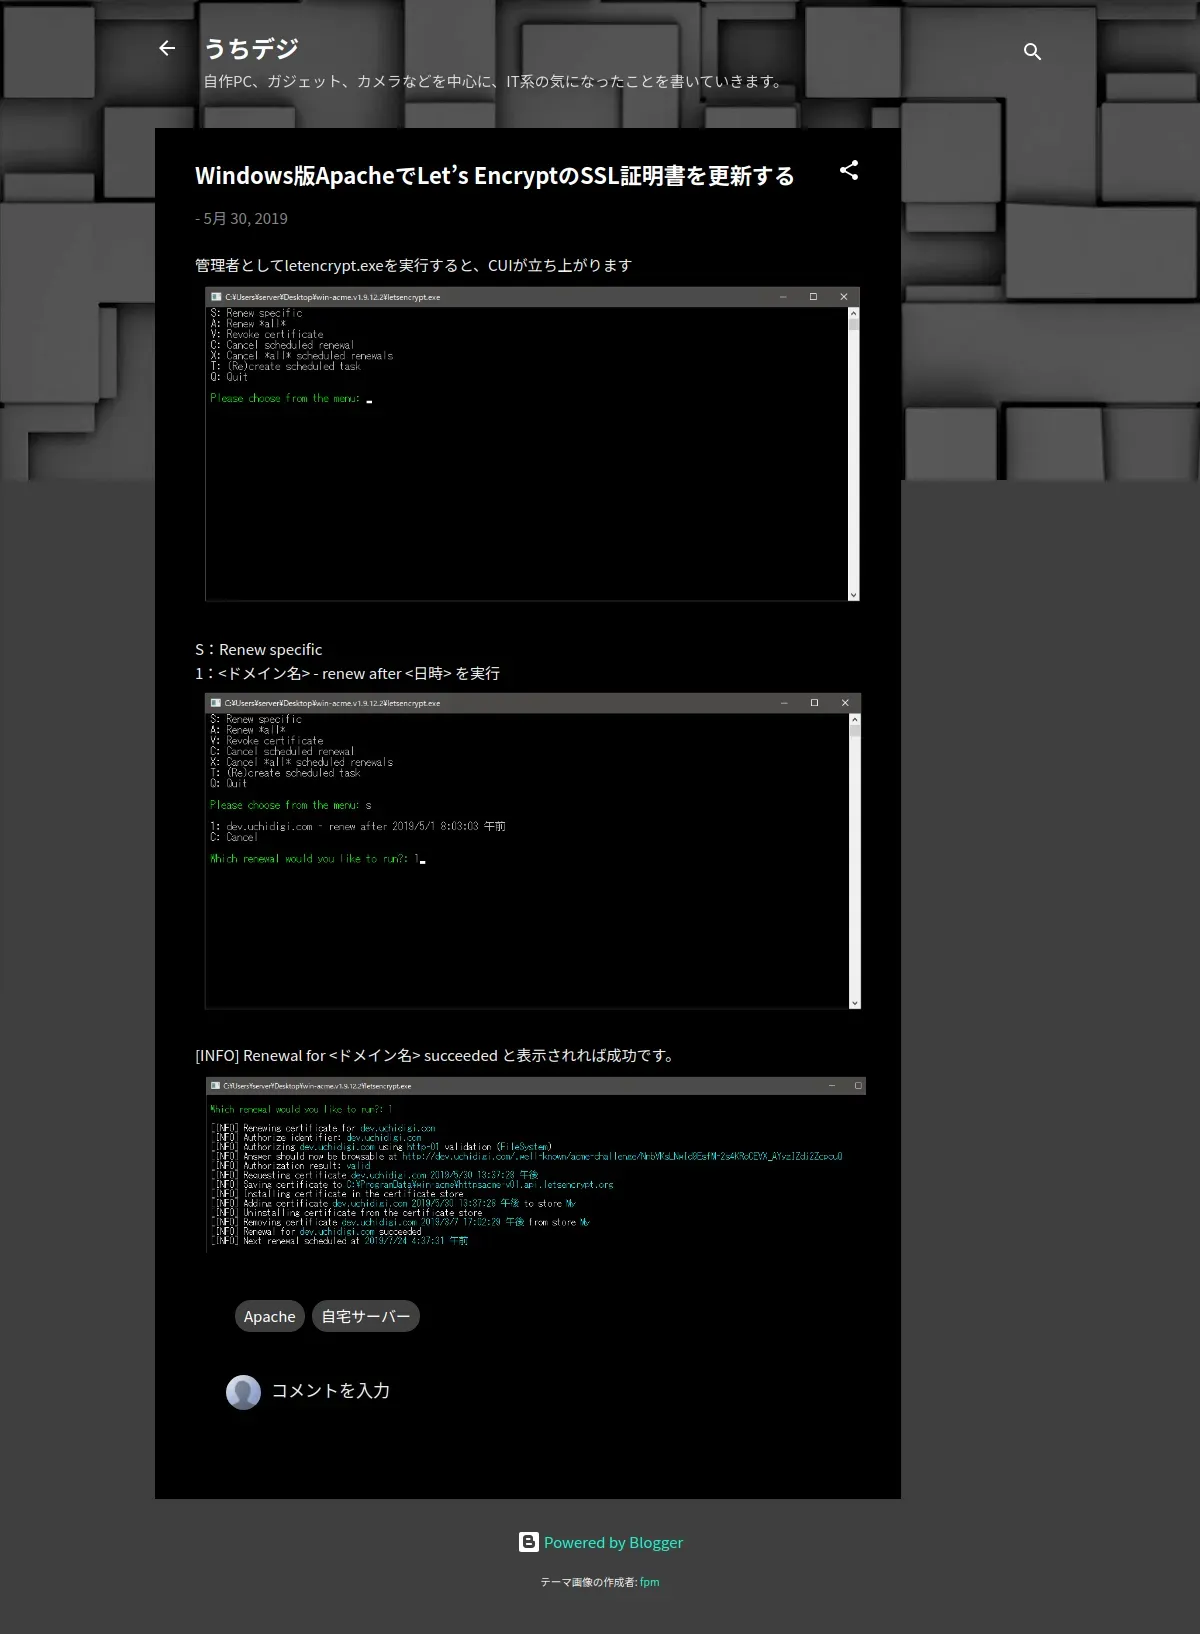Go back with the arrow icon
The width and height of the screenshot is (1200, 1634).
point(167,48)
